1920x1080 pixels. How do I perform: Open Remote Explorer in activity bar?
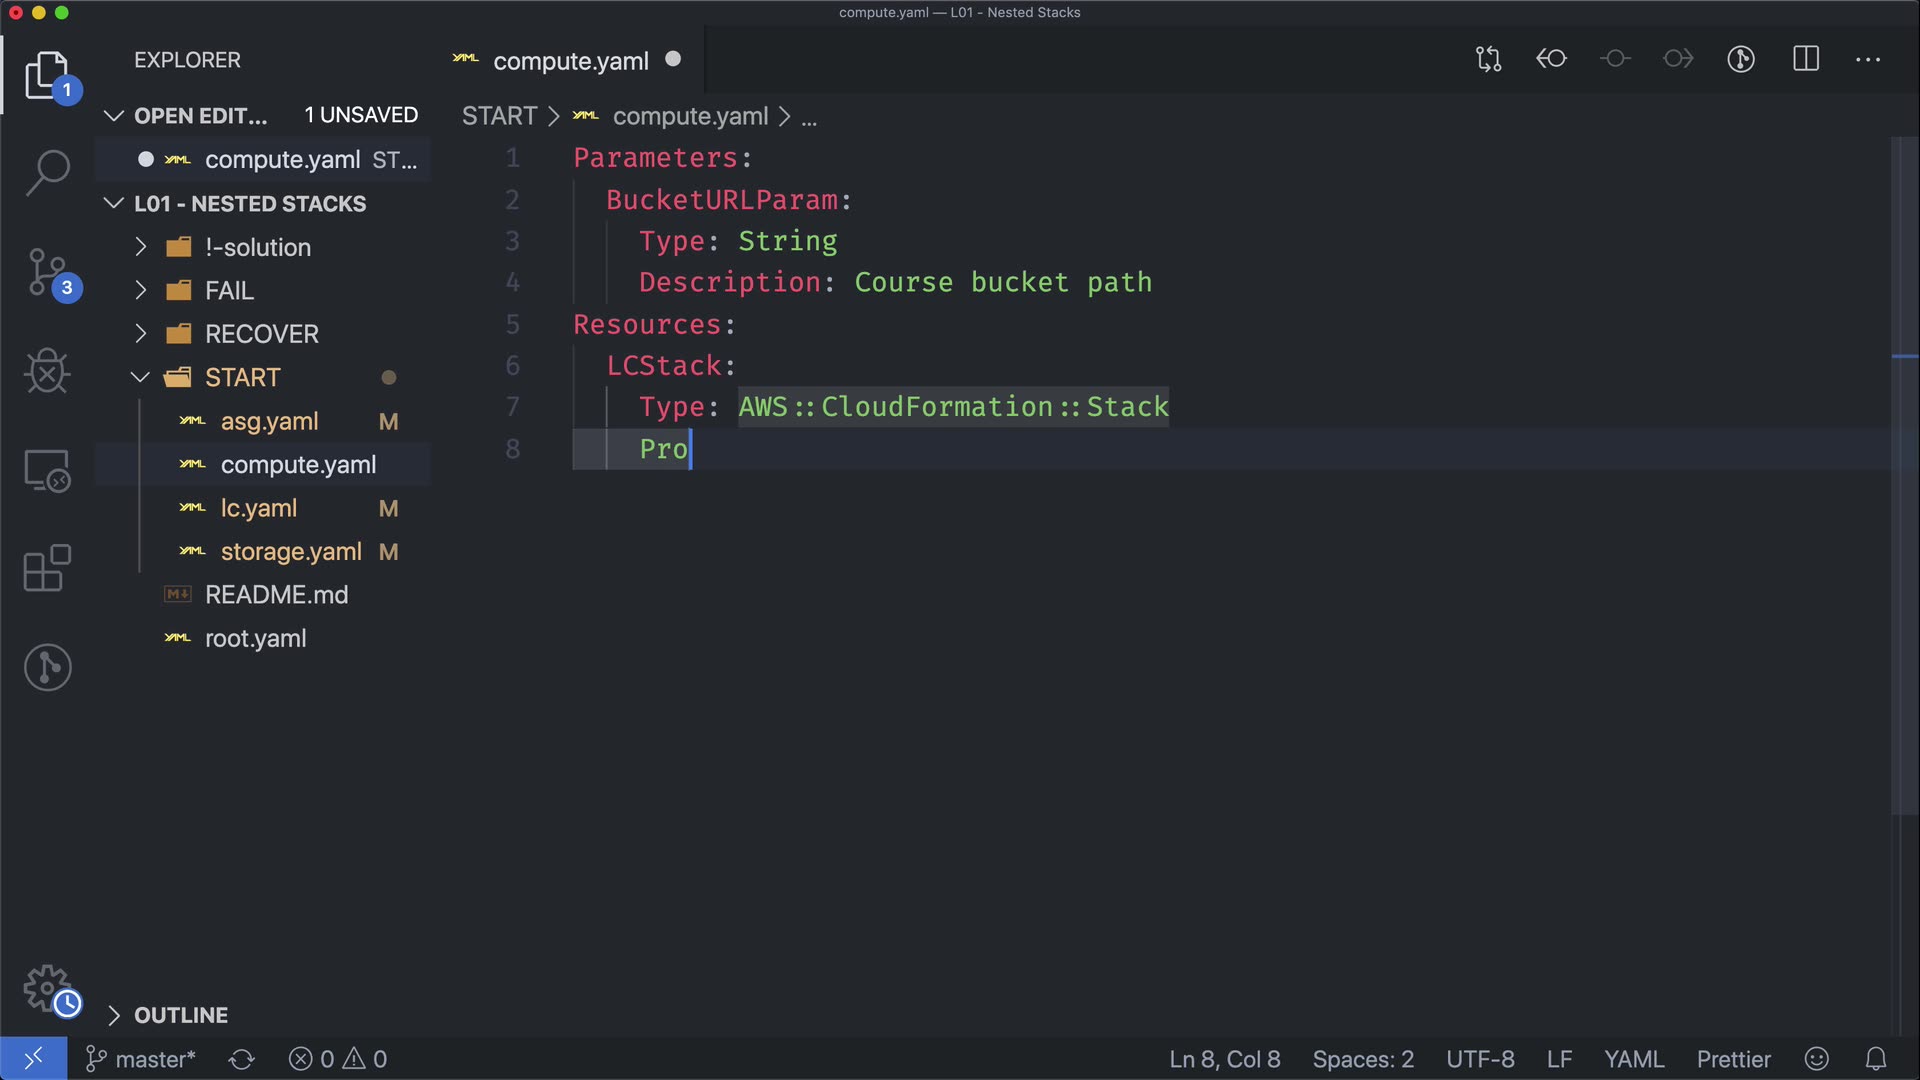pyautogui.click(x=47, y=470)
